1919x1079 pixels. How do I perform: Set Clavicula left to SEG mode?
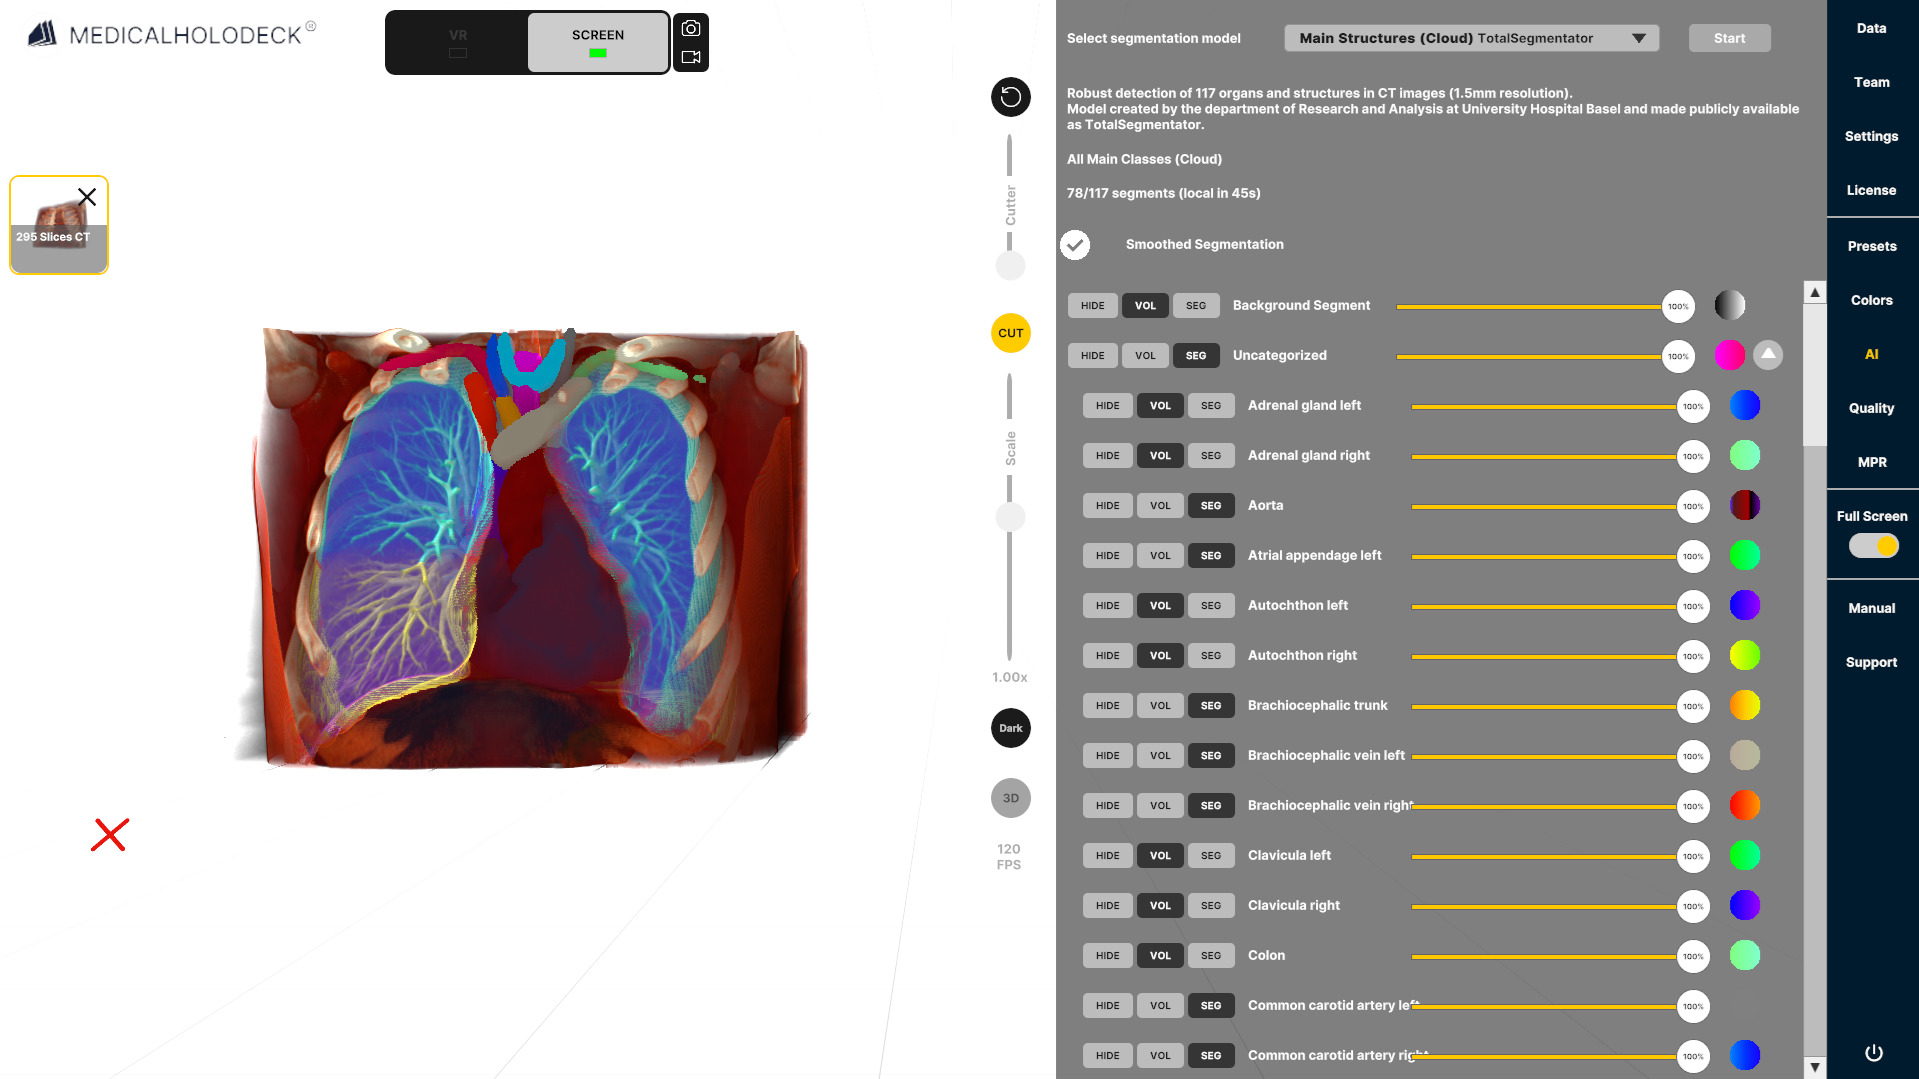pos(1211,856)
